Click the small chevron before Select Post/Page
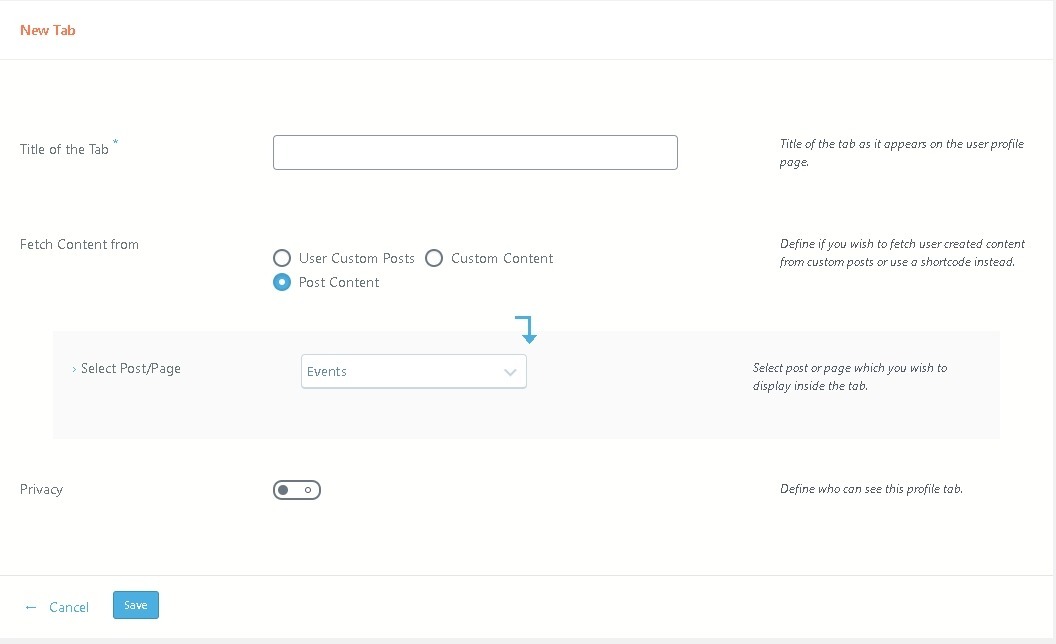The image size is (1056, 644). (74, 369)
